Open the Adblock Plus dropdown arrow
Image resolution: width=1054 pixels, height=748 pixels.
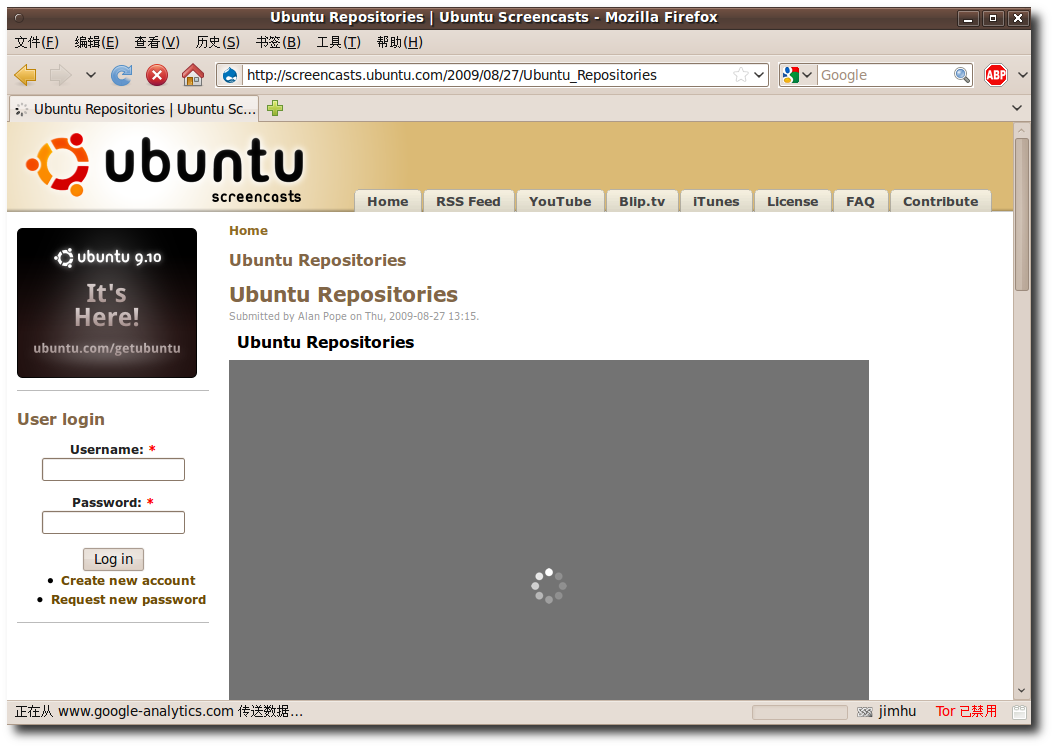(x=1023, y=75)
